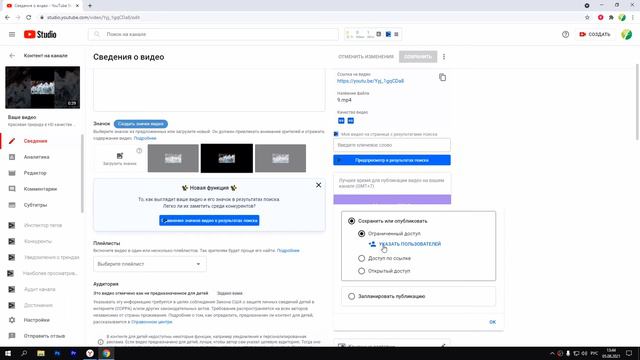The width and height of the screenshot is (640, 360).
Task: Click the blue search results preview button
Action: pos(392,160)
